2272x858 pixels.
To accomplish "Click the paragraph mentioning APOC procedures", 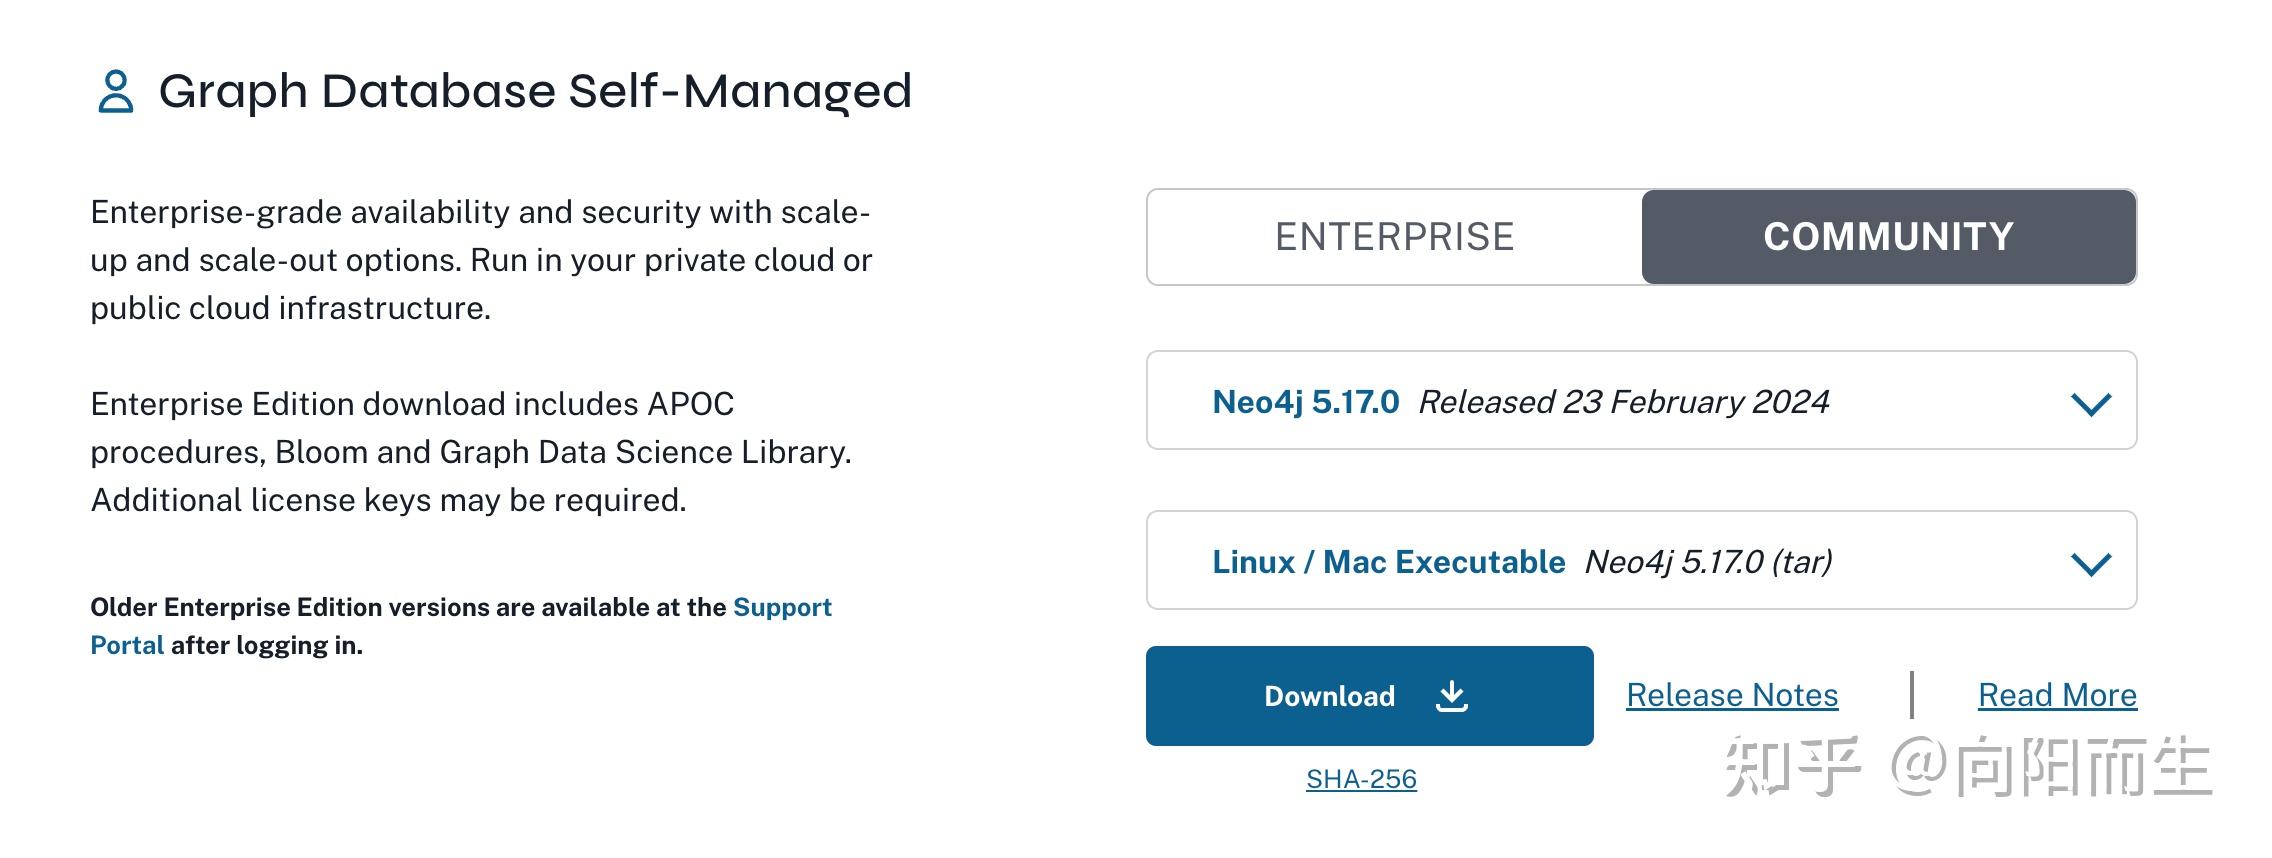I will 470,452.
